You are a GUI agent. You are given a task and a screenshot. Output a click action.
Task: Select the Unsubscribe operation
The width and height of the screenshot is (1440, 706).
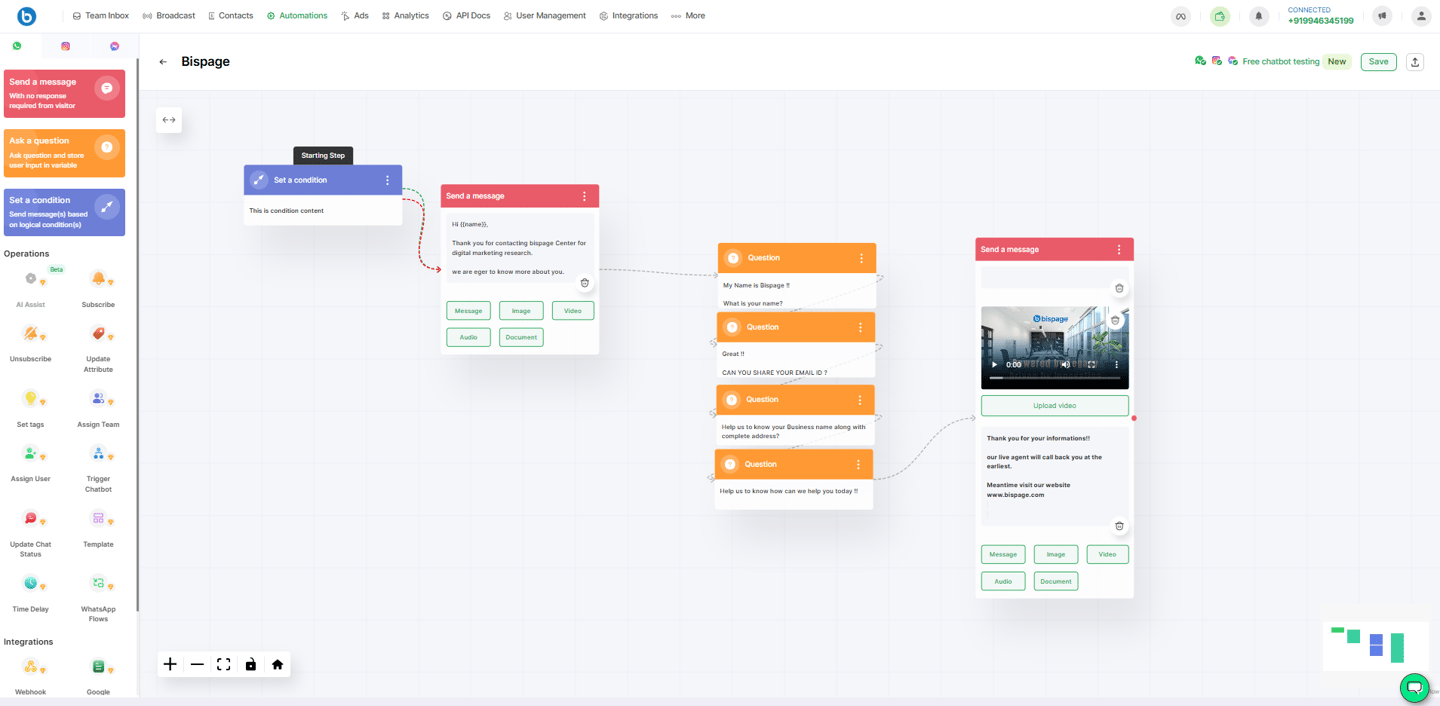[31, 343]
